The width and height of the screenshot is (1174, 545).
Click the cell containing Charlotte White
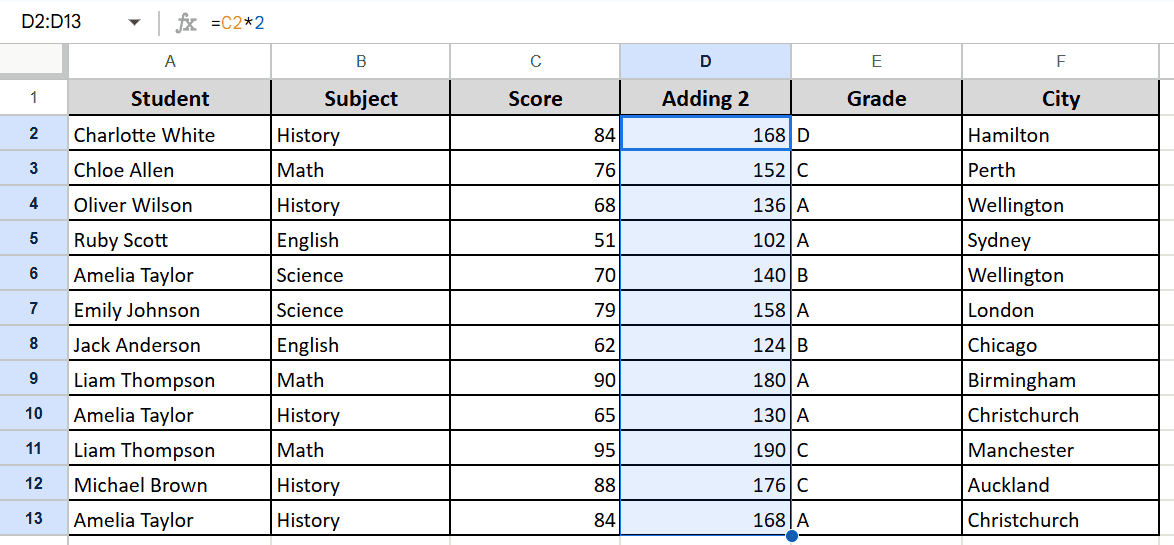(170, 135)
